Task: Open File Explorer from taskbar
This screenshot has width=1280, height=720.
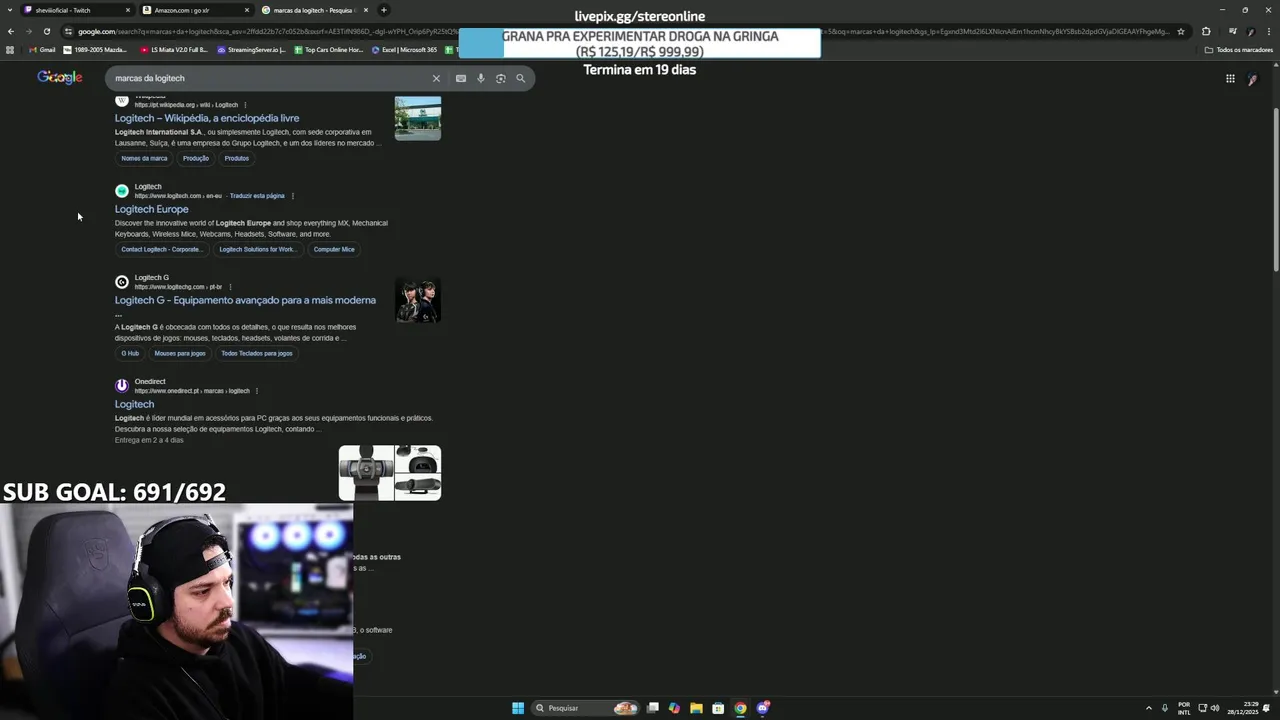Action: (x=696, y=708)
